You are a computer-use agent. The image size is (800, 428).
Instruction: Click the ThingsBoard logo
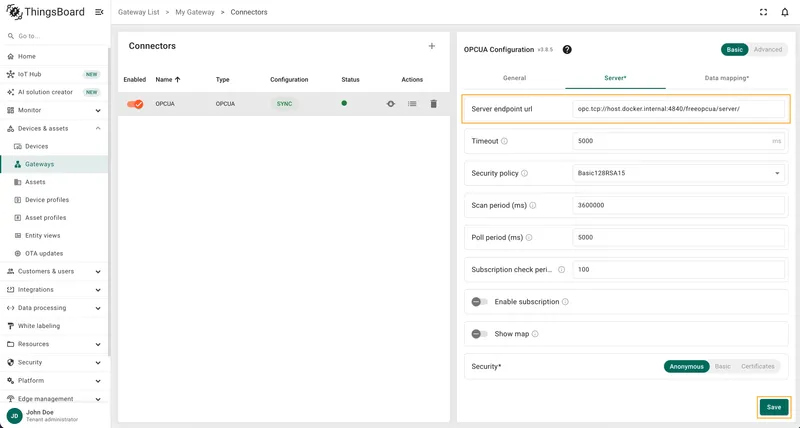[x=45, y=12]
